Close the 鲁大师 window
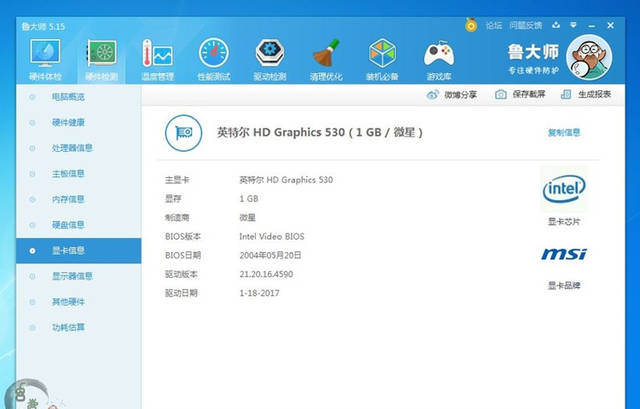640x409 pixels. pos(610,25)
